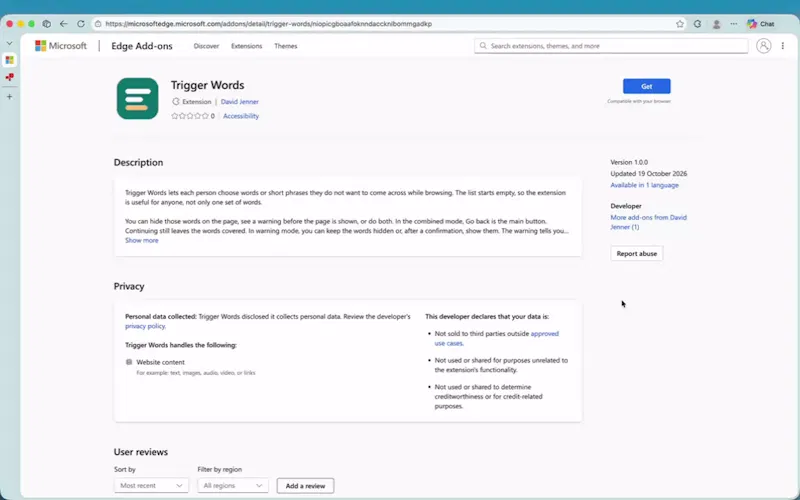This screenshot has height=500, width=800.
Task: Click the Privacy section heading
Action: pos(129,286)
